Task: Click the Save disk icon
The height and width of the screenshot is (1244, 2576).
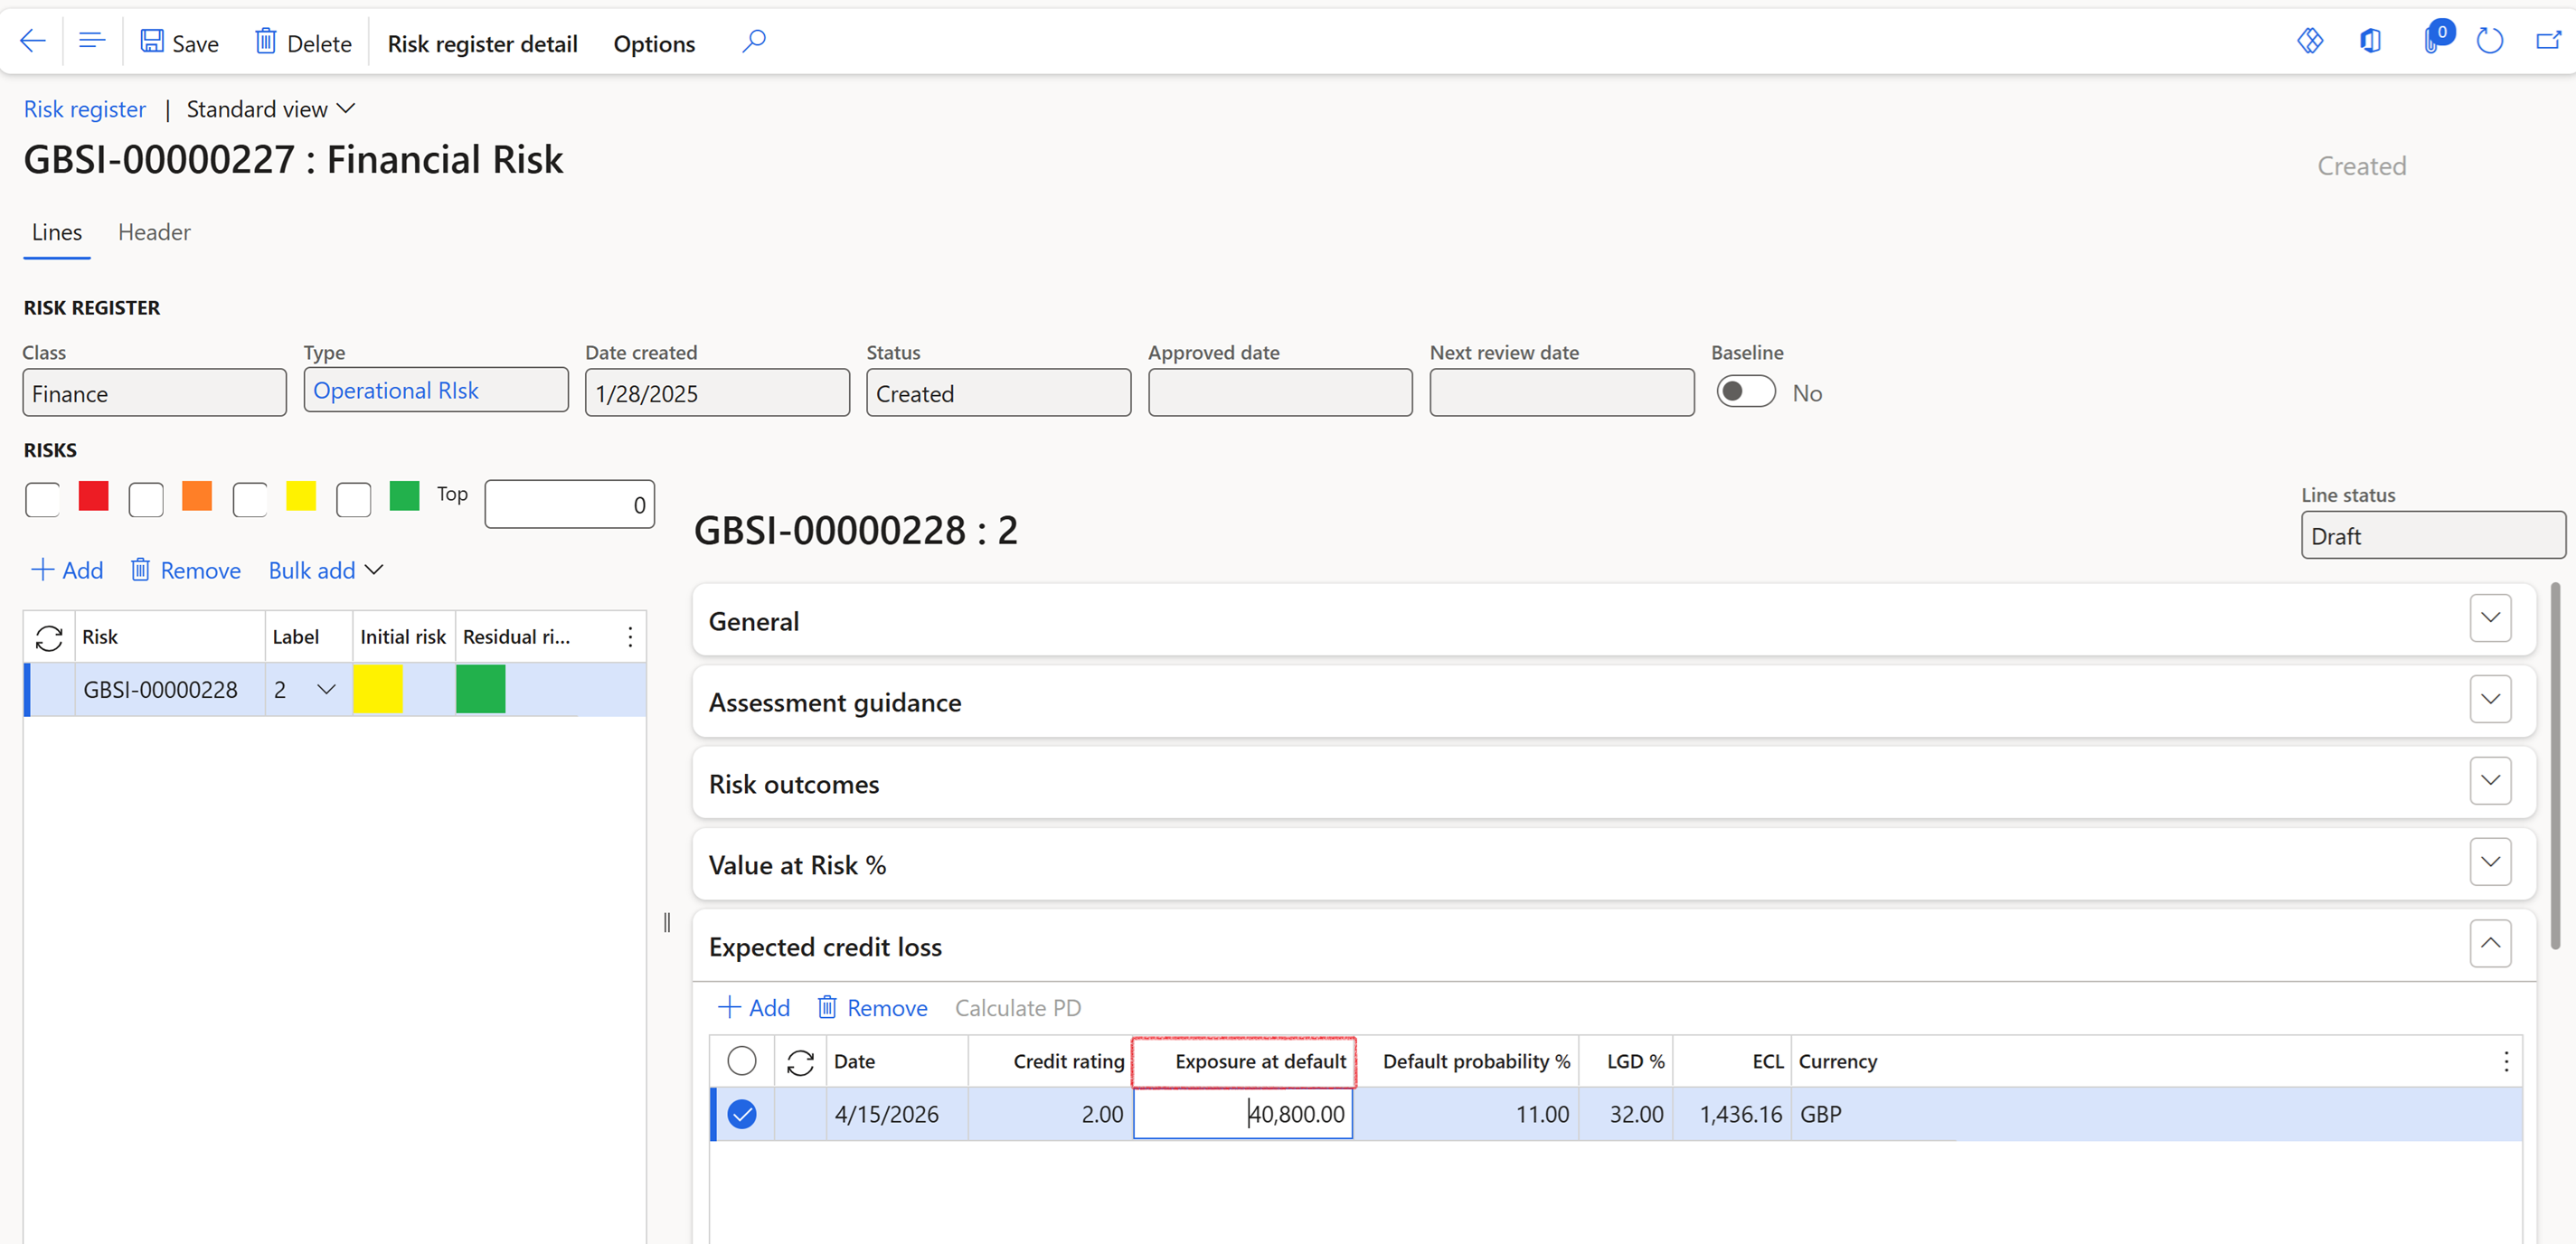Action: point(152,42)
